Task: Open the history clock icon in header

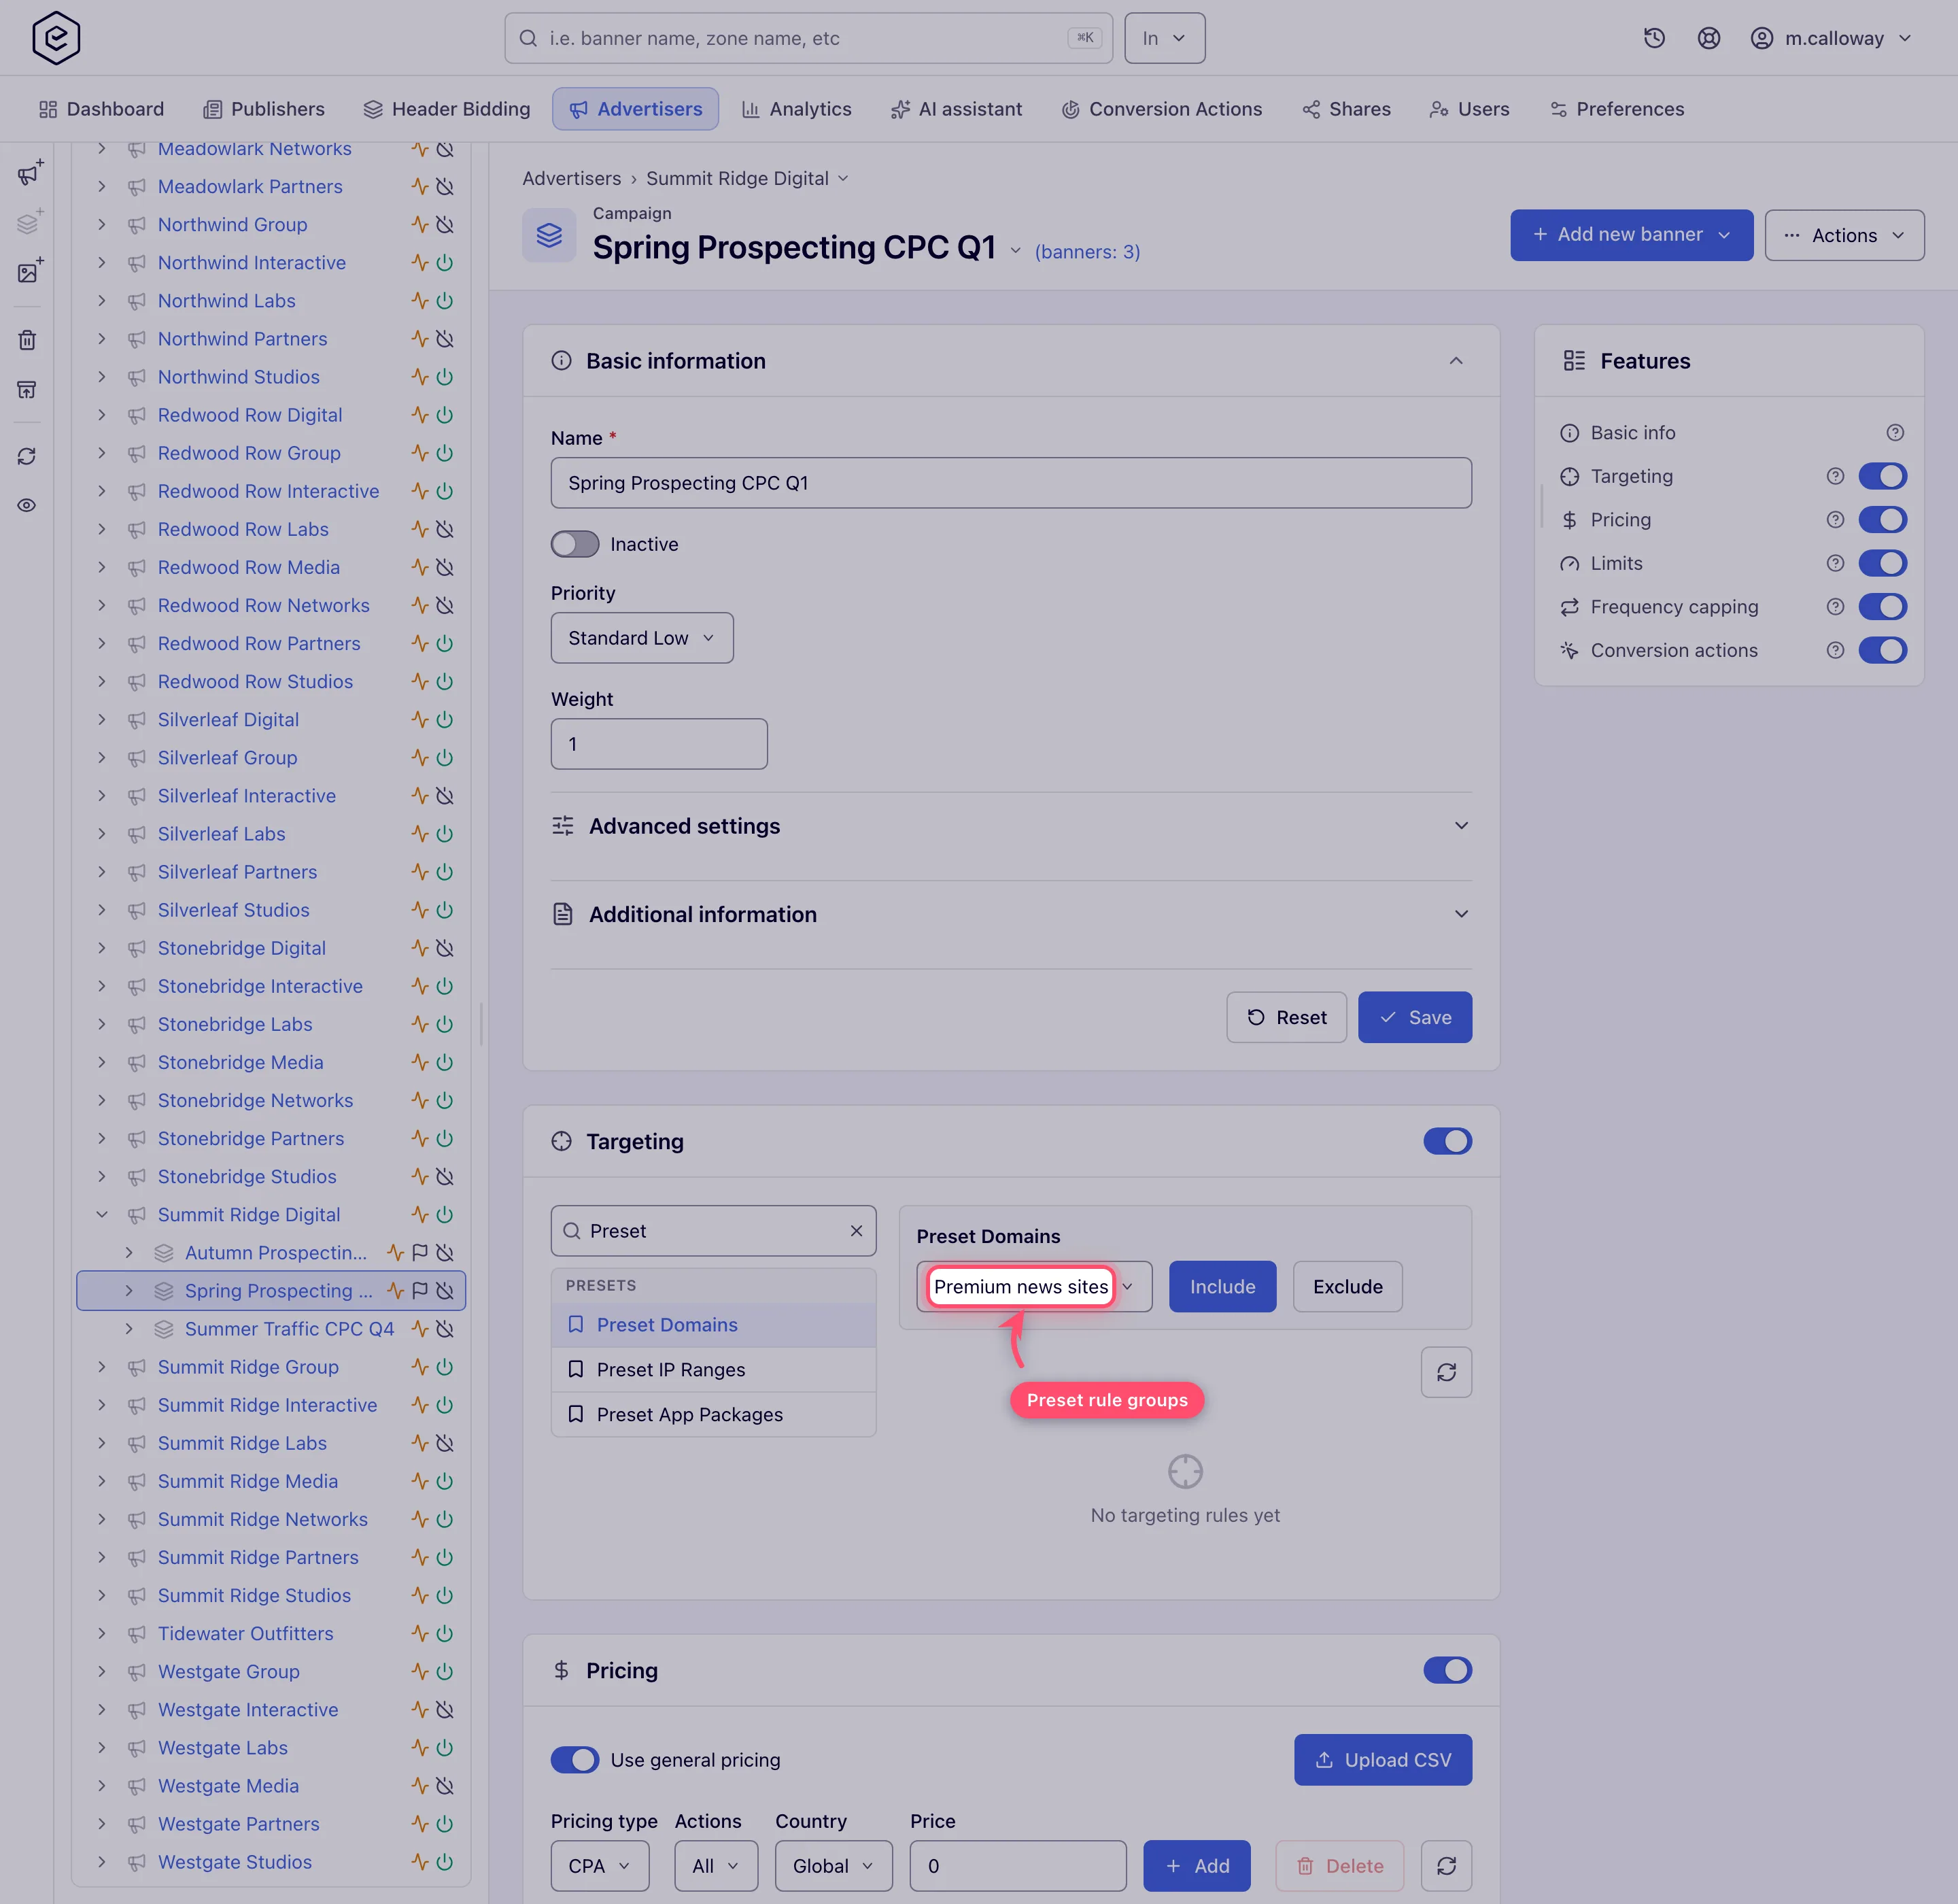Action: coord(1654,38)
